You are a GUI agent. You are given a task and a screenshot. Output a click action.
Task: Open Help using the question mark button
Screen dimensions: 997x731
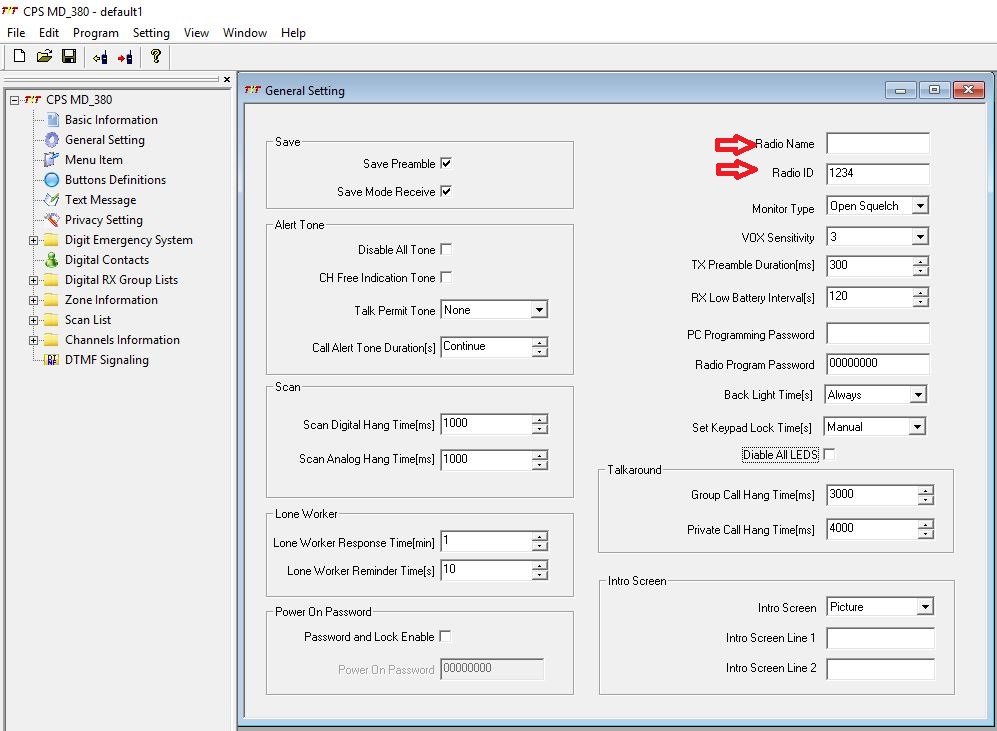click(156, 57)
